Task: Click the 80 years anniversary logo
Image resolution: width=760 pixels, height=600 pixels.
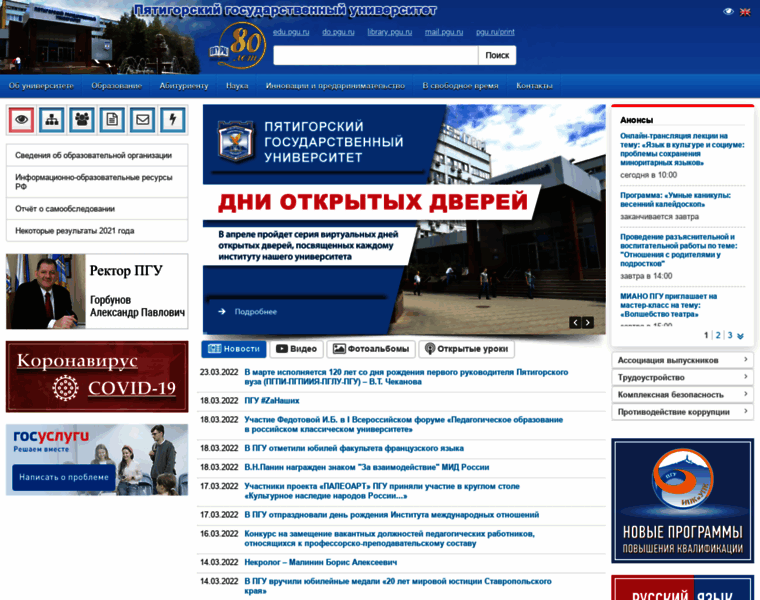Action: click(238, 46)
